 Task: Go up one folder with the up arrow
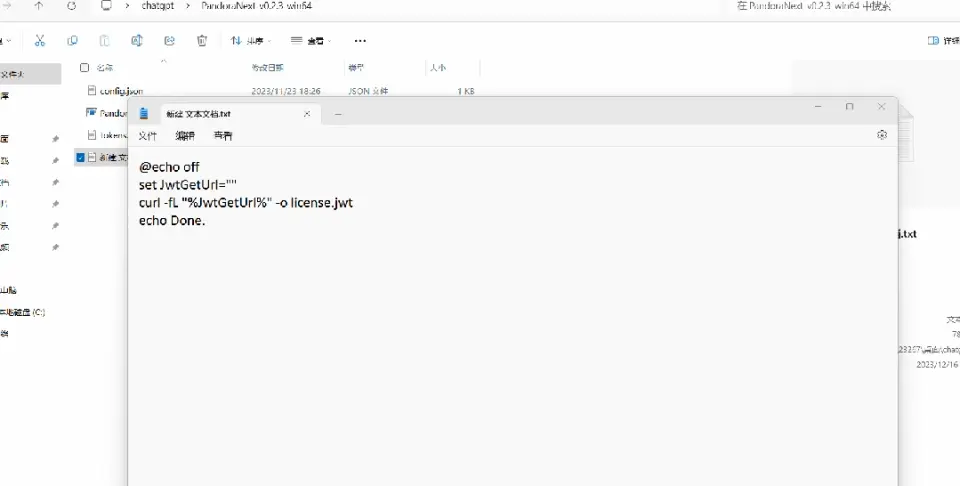coord(39,6)
